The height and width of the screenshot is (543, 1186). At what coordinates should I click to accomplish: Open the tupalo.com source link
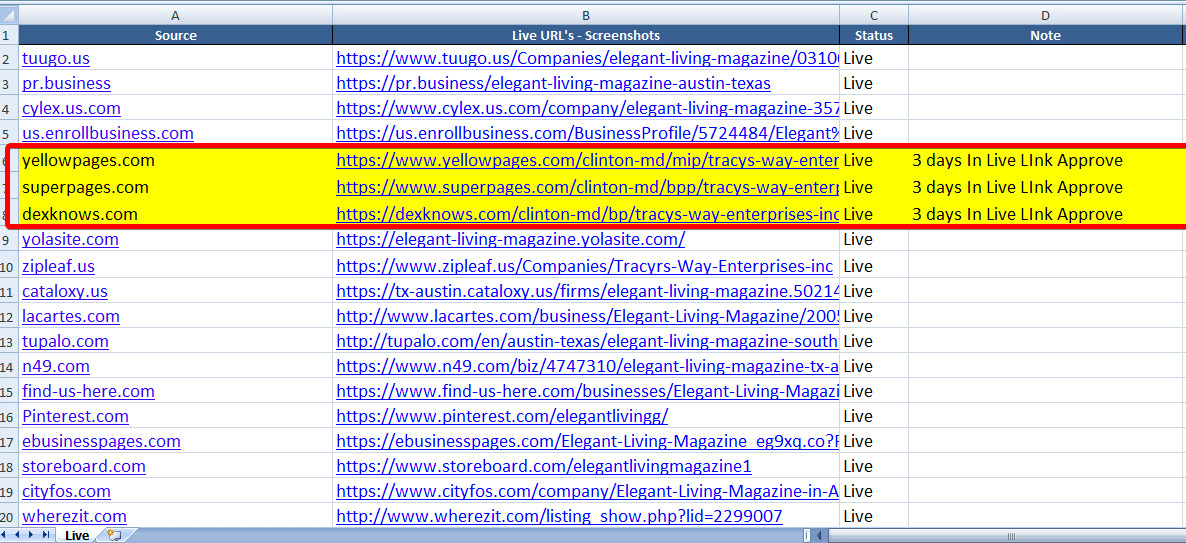65,341
